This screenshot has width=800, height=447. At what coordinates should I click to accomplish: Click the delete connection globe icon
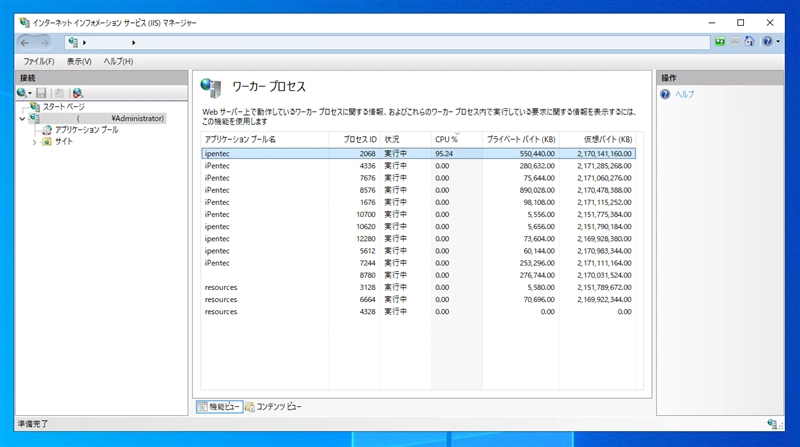[x=78, y=93]
